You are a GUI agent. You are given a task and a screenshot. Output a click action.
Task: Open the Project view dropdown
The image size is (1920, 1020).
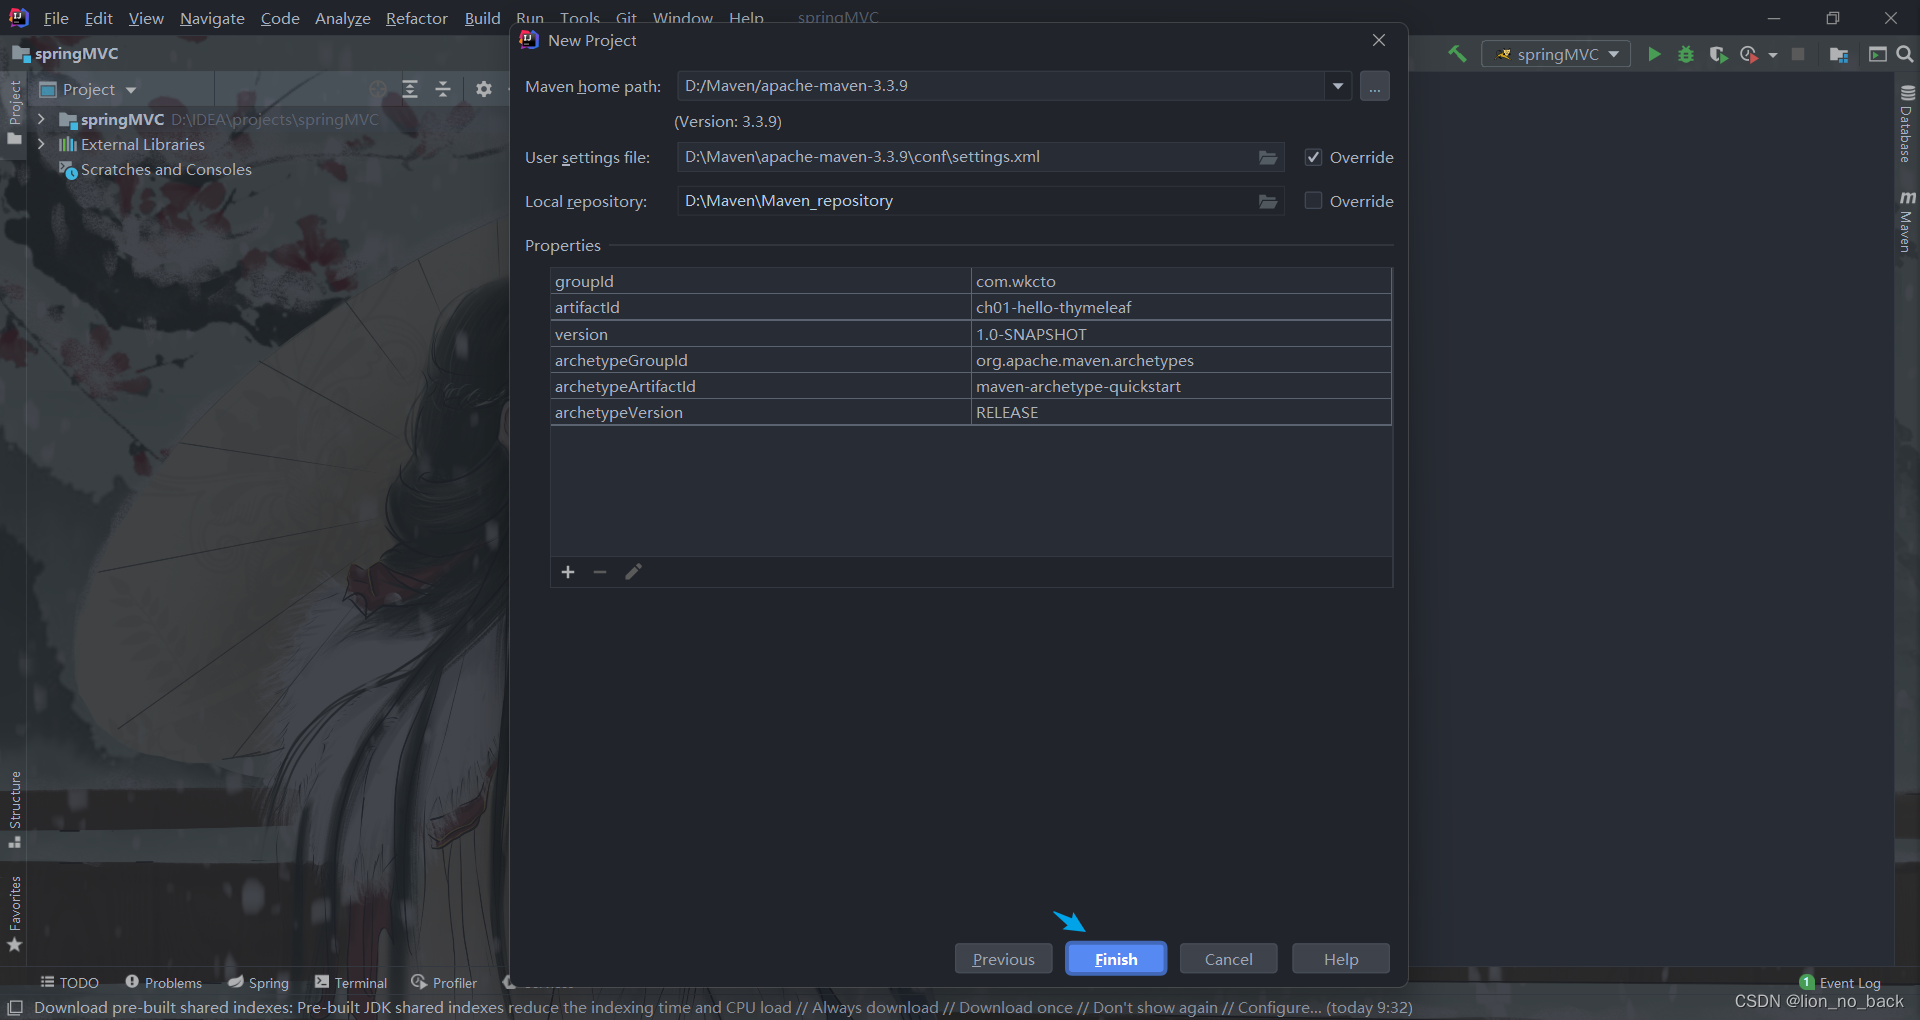(x=88, y=89)
